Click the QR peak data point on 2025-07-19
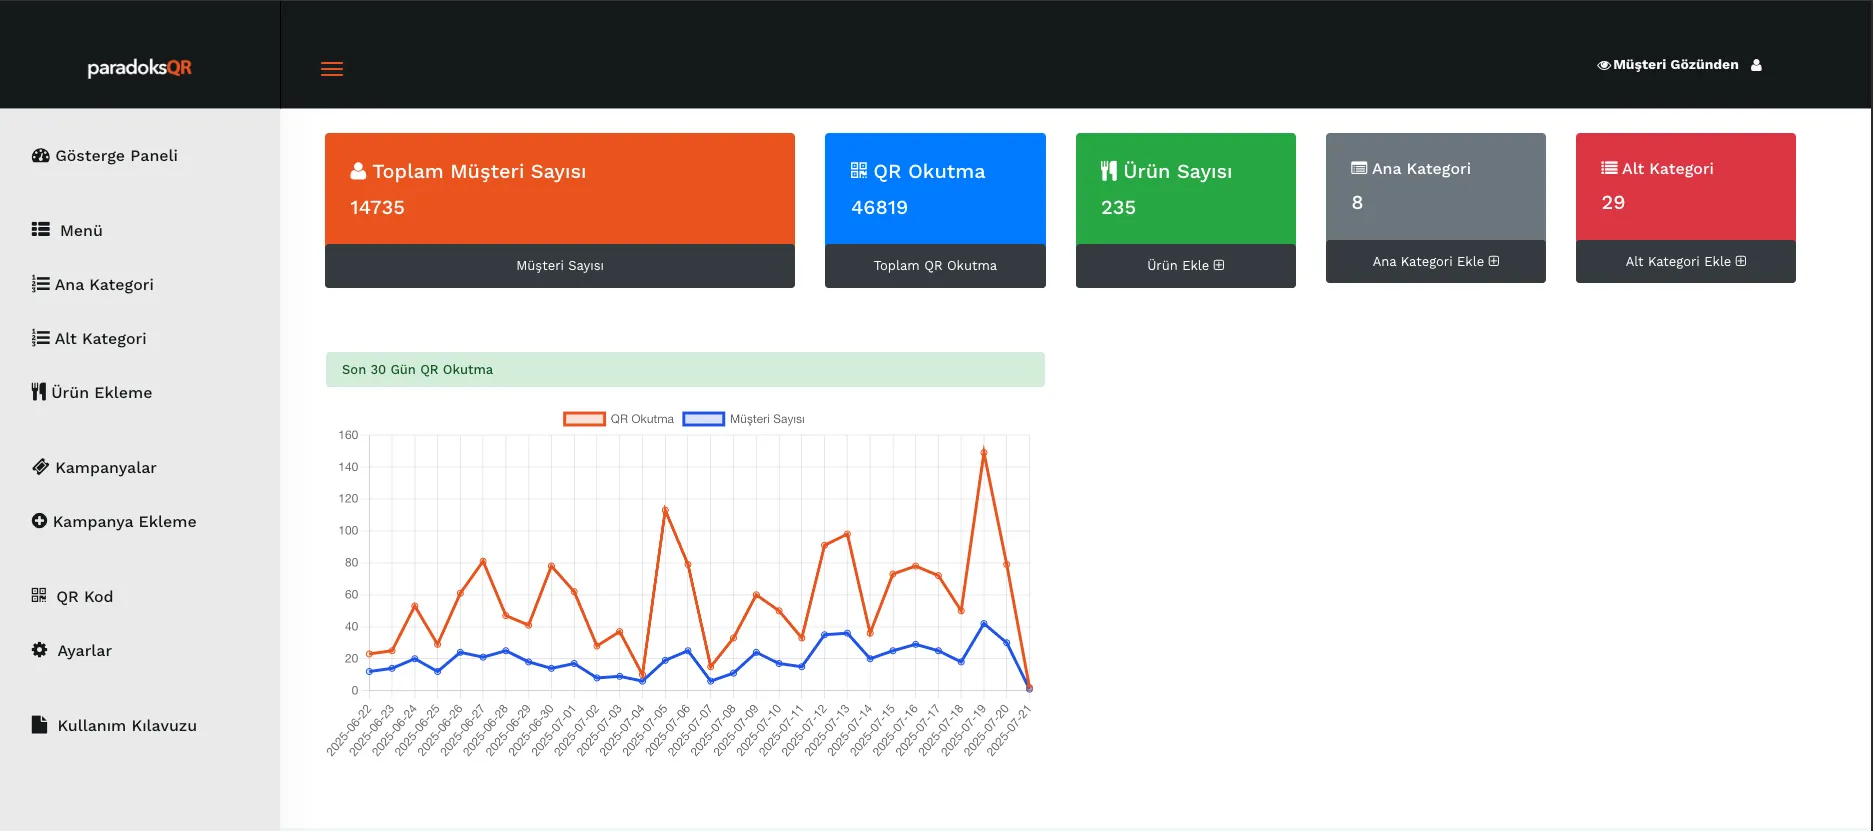 tap(984, 452)
